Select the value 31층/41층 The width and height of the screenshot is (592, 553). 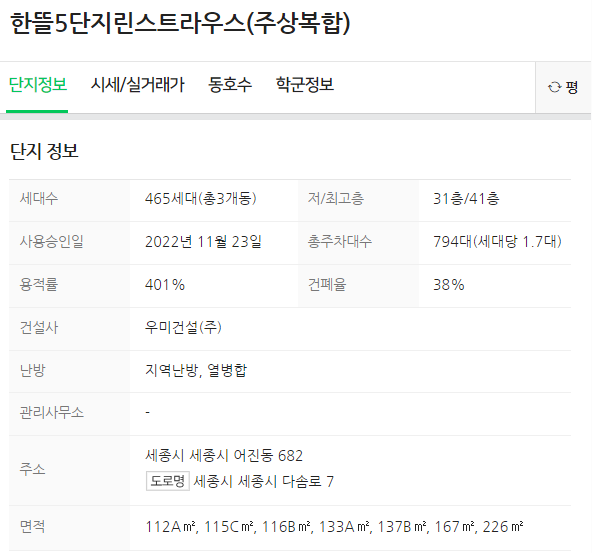pos(466,199)
